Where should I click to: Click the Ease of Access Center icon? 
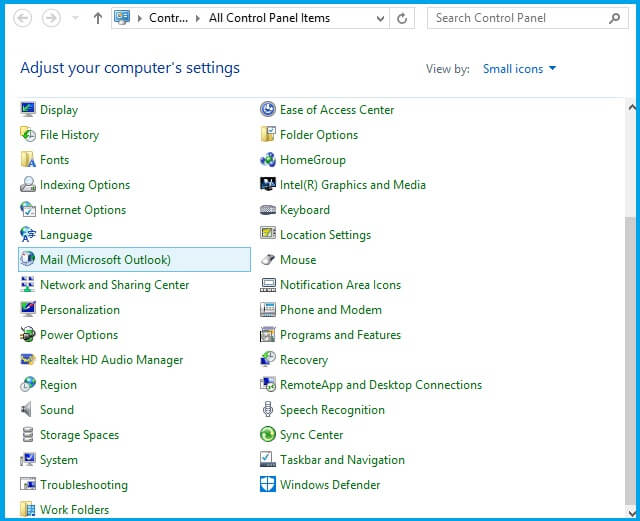click(x=268, y=109)
